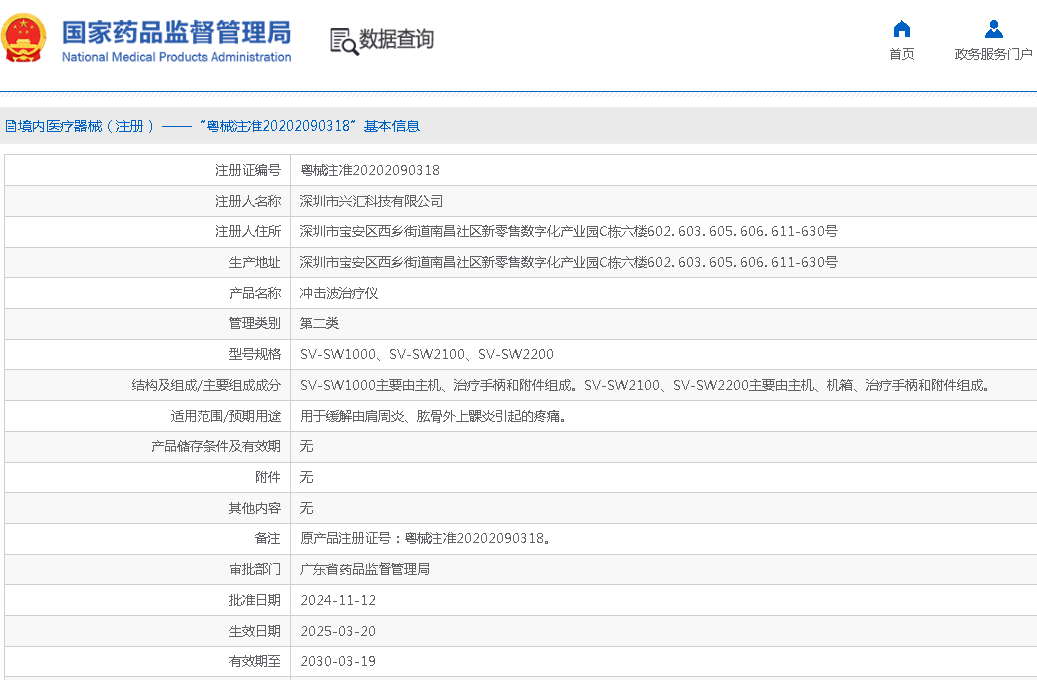Select product name 冲击波治疗仪
Viewport: 1037px width, 680px height.
click(339, 293)
